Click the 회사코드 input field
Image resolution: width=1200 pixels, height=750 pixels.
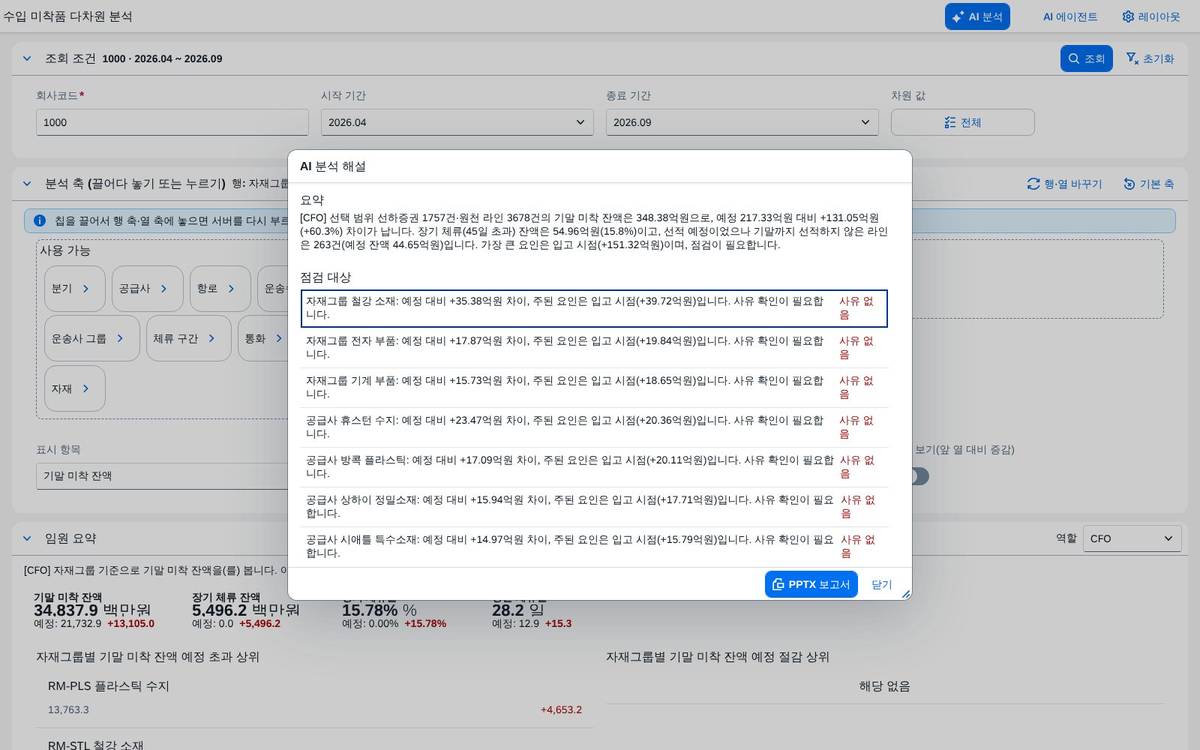click(x=172, y=122)
